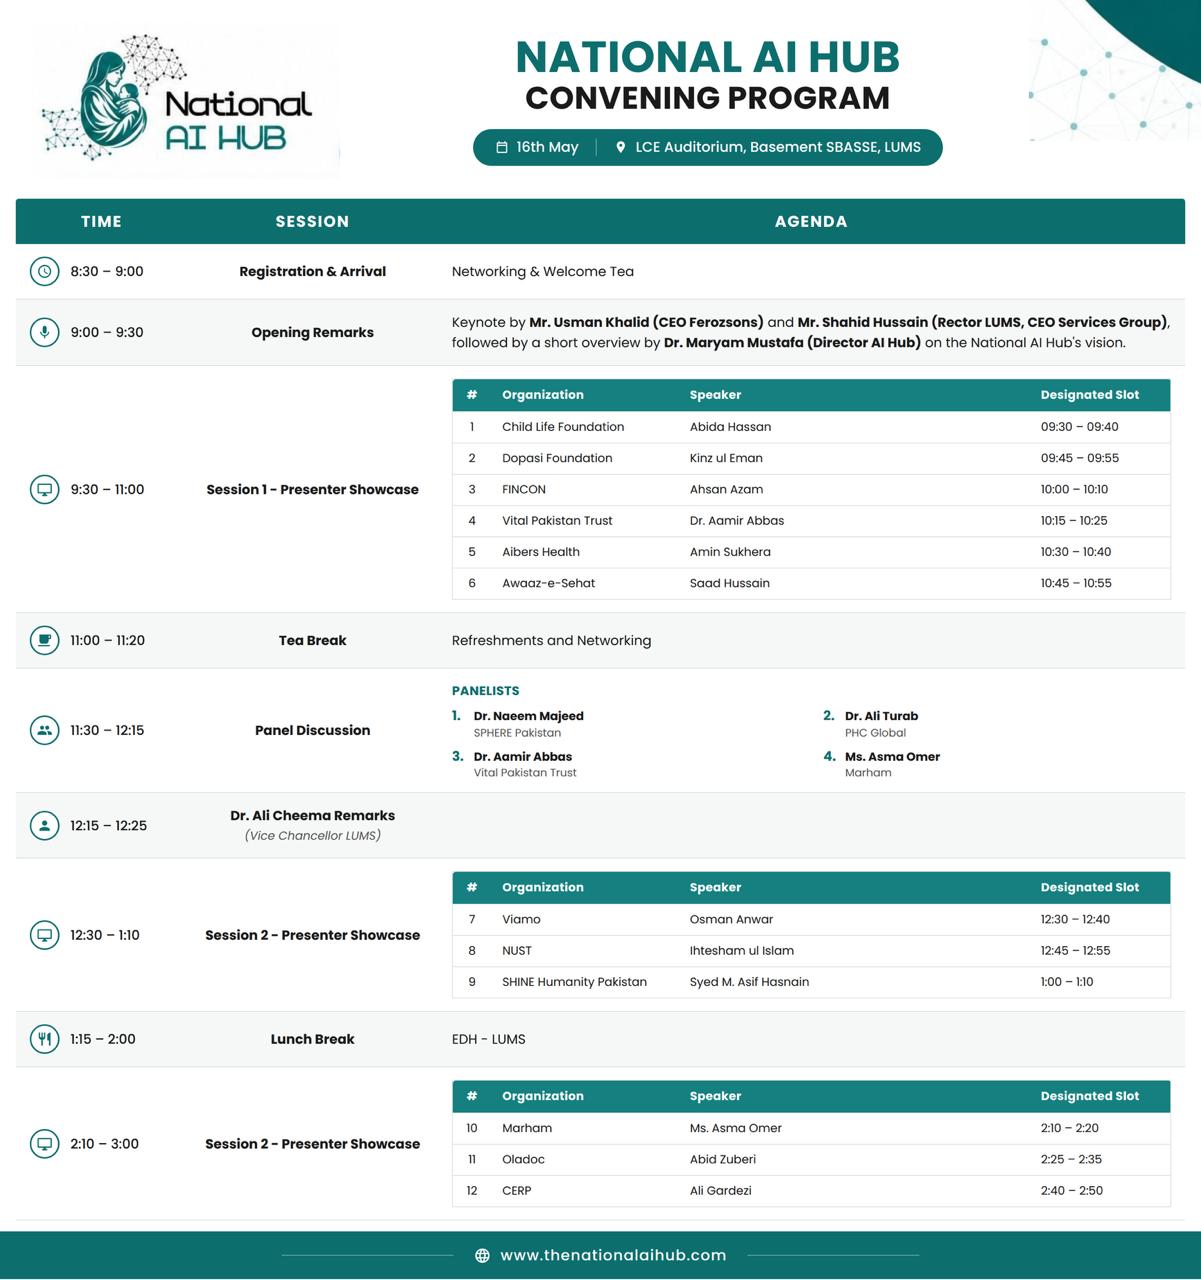Click the 1:00 – 1:10 slot cell
The image size is (1201, 1280).
1067,982
